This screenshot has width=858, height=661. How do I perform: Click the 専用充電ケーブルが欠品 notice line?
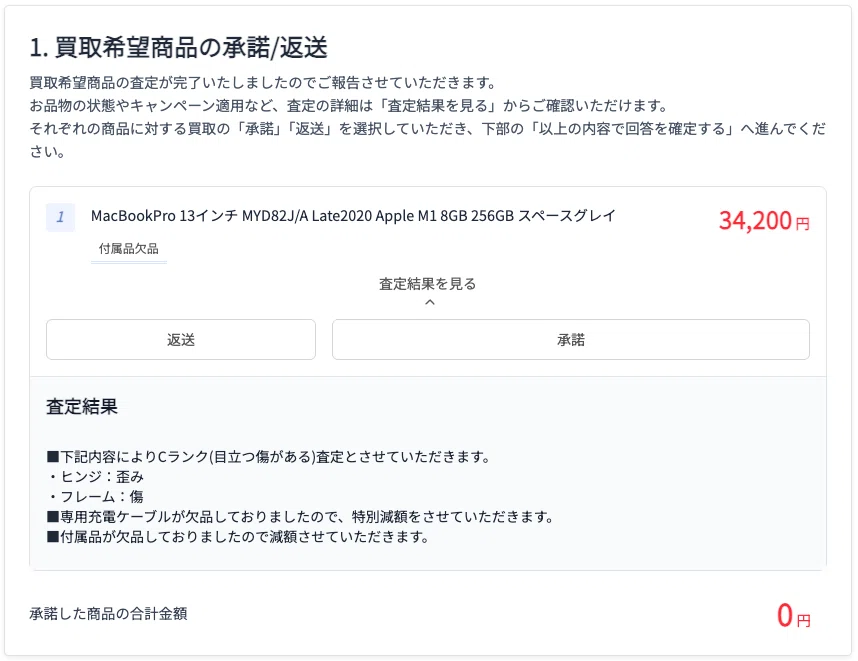click(300, 516)
